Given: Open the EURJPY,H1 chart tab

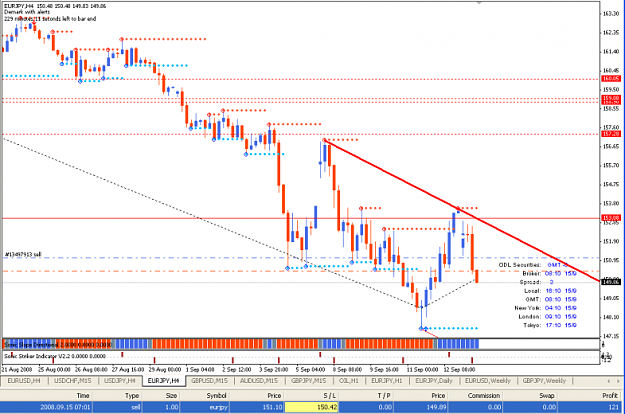Looking at the screenshot, I should click(387, 381).
